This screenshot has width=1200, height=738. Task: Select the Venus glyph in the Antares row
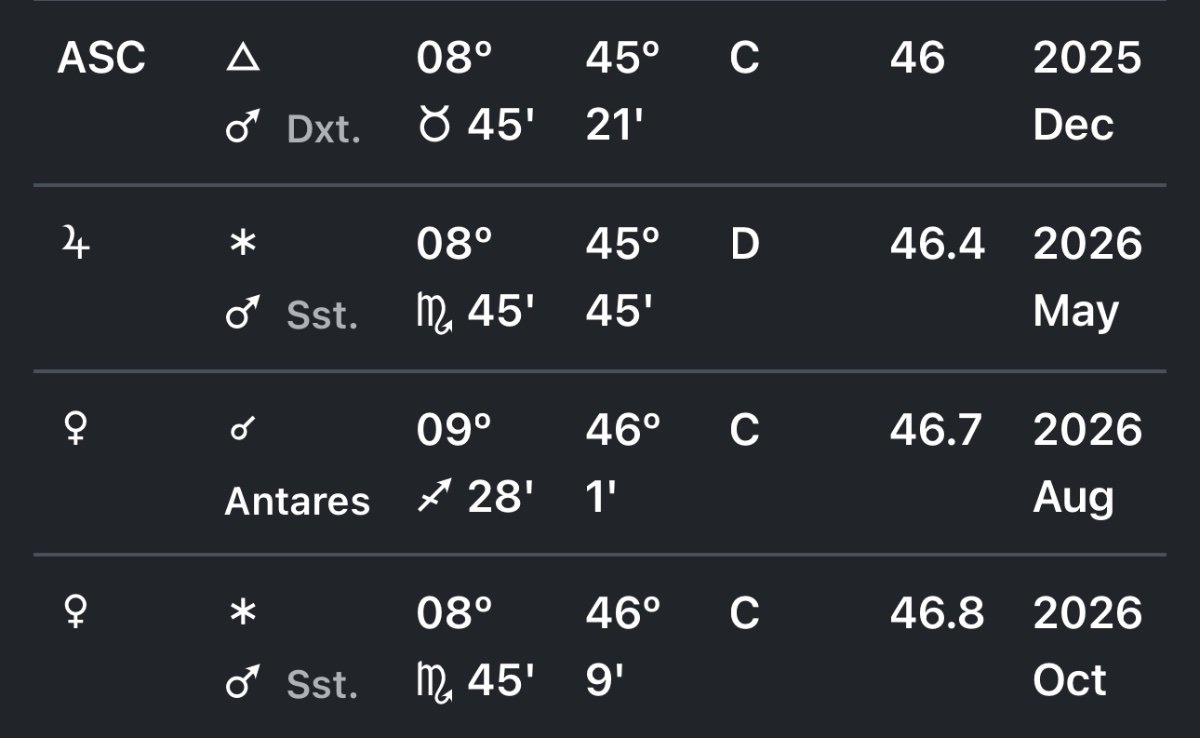point(75,431)
